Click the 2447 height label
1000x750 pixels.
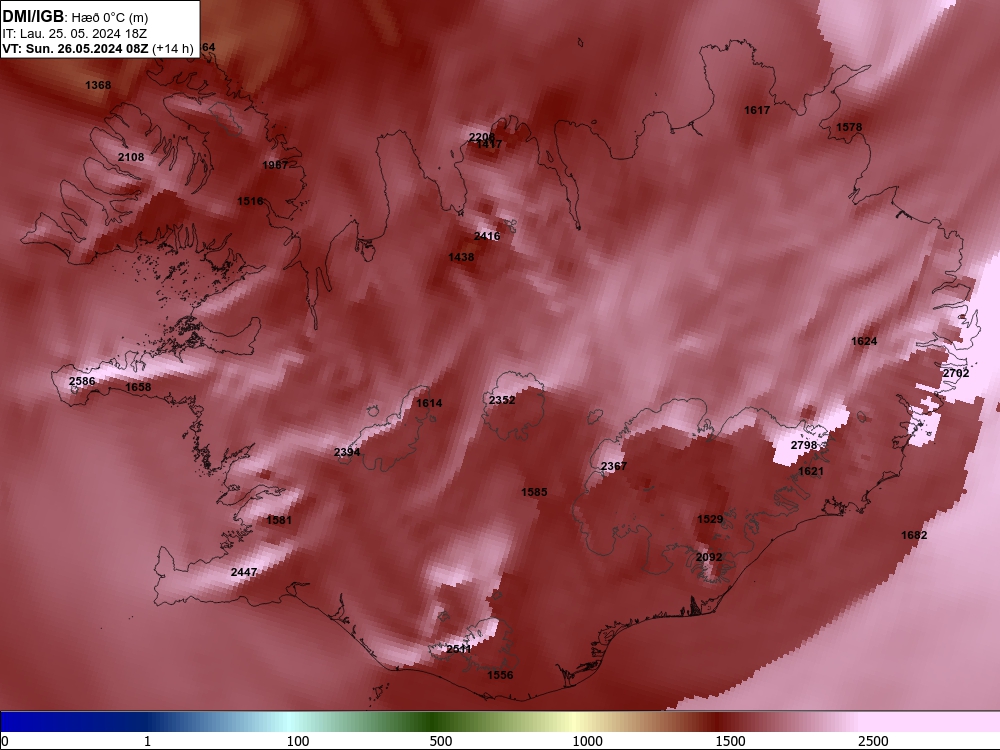[x=244, y=572]
